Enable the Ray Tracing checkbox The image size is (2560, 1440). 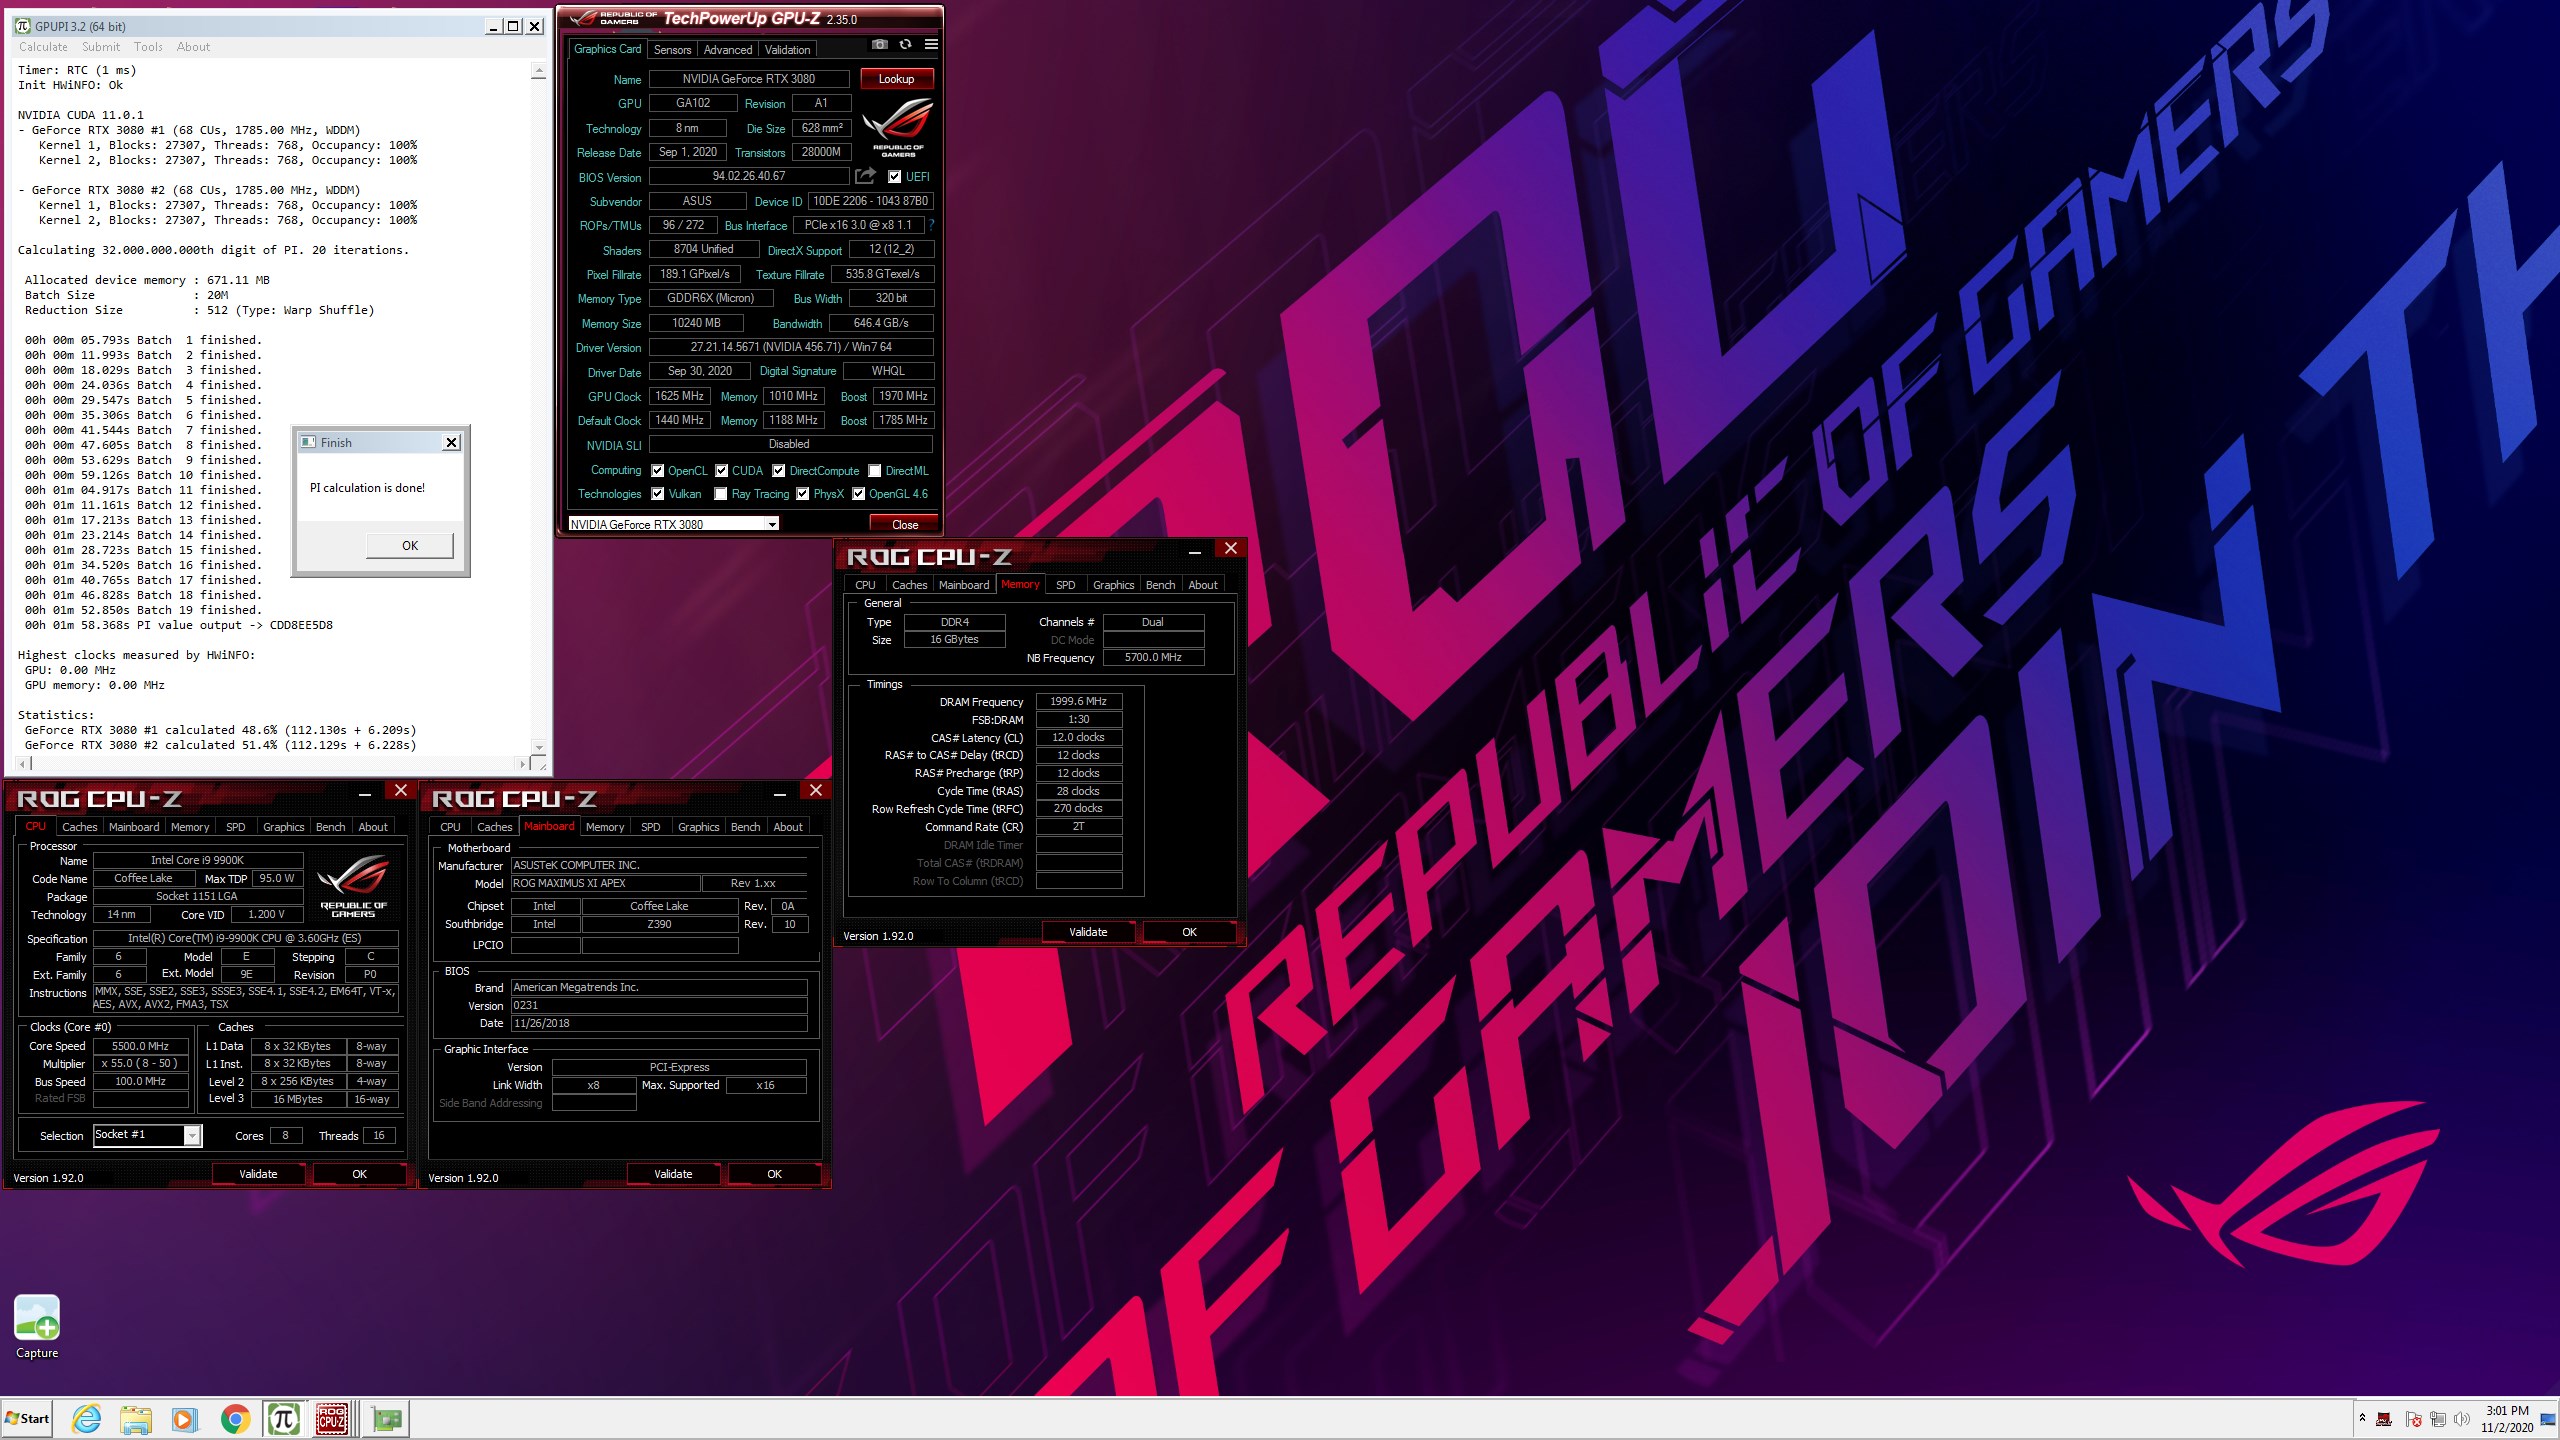coord(721,494)
